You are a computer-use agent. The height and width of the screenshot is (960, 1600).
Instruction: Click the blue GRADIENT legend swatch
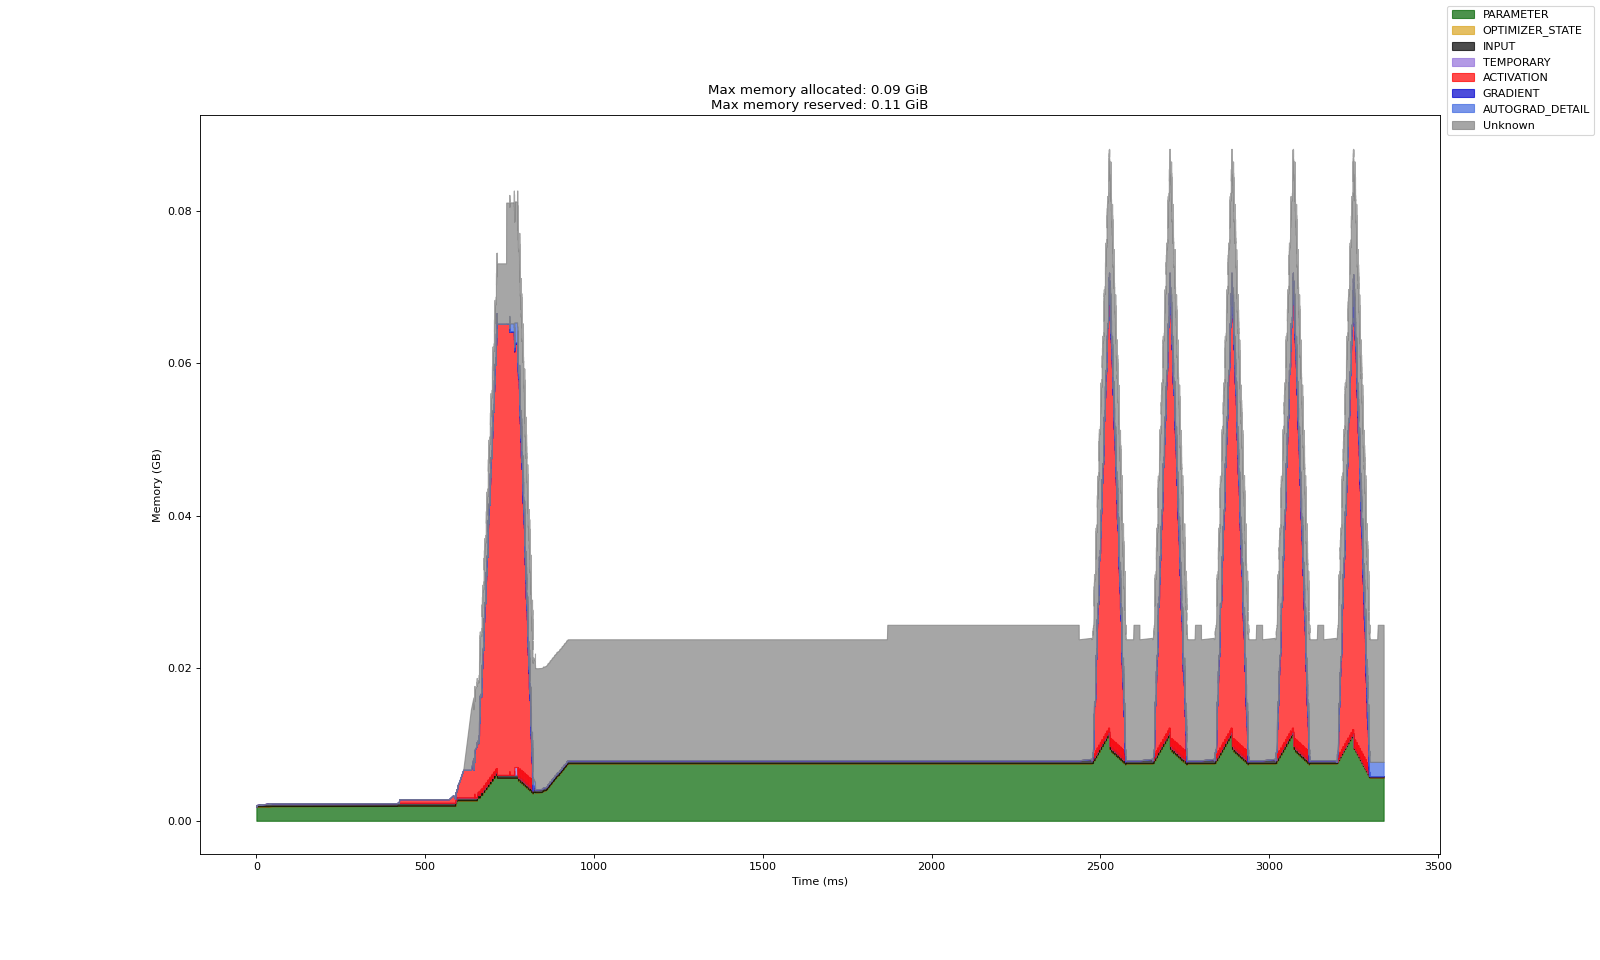coord(1463,93)
